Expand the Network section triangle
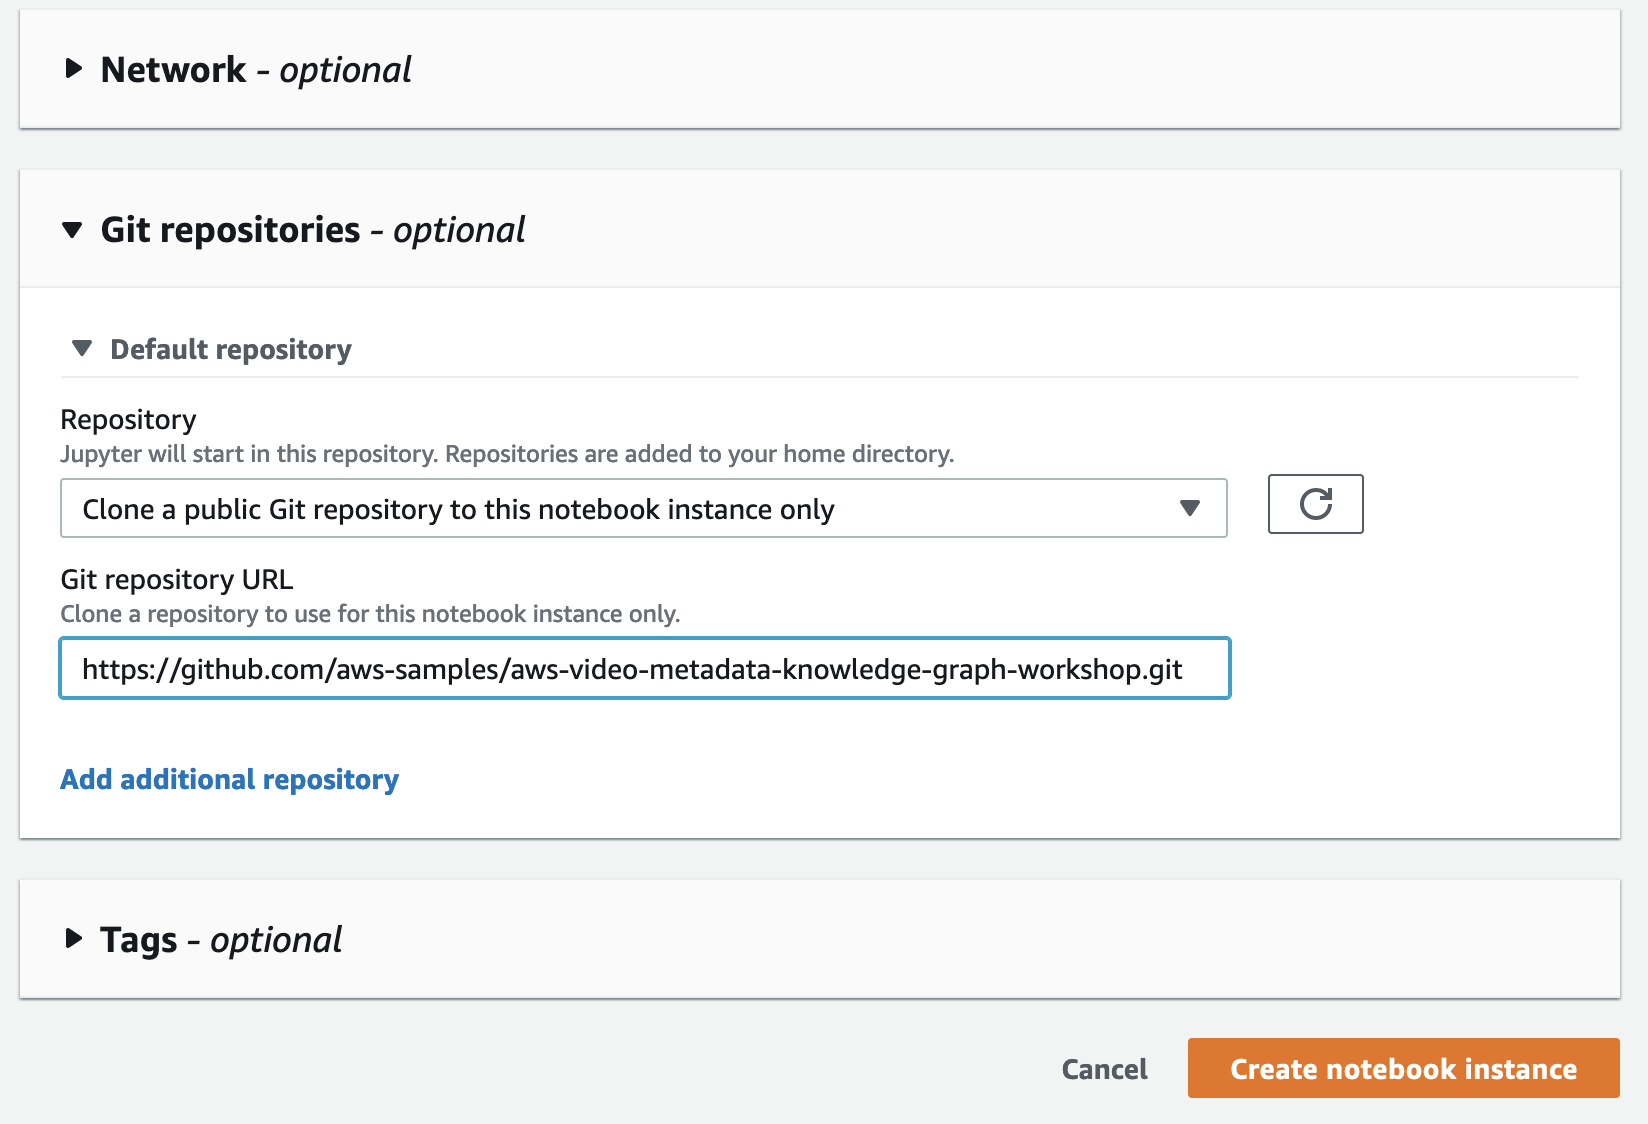Viewport: 1648px width, 1124px height. point(73,69)
